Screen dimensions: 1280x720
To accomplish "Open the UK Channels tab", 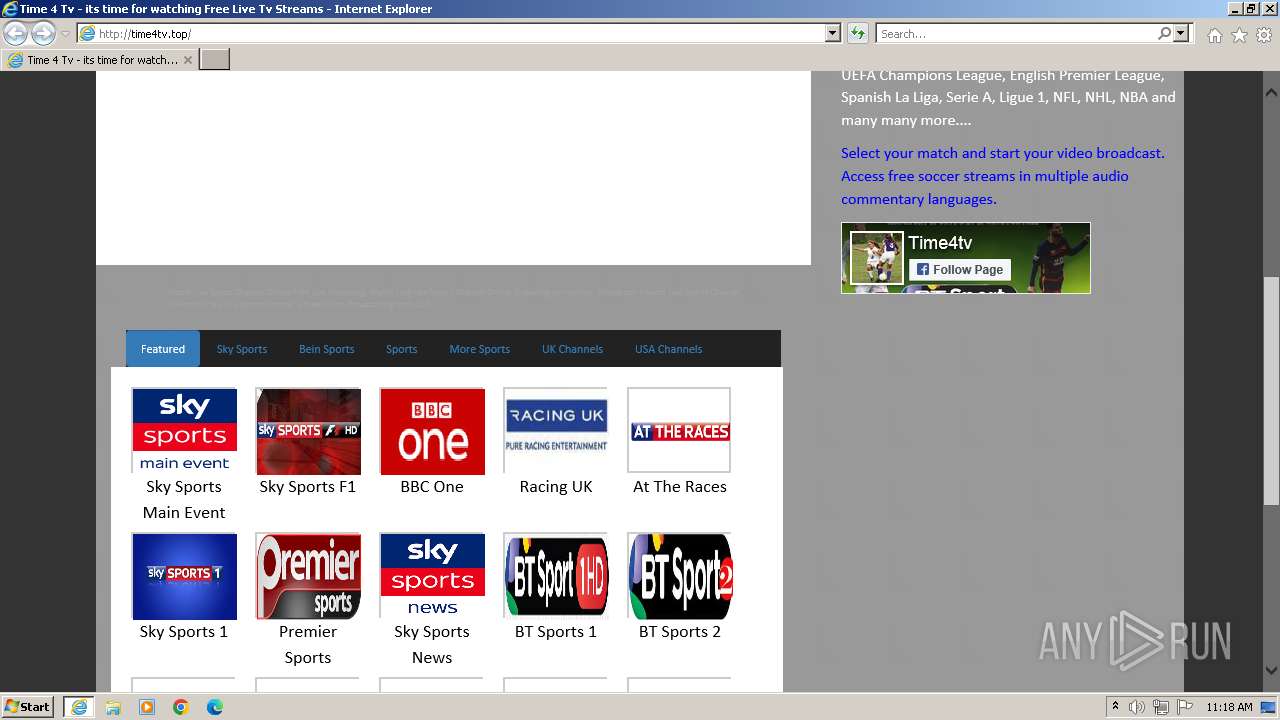I will [573, 349].
